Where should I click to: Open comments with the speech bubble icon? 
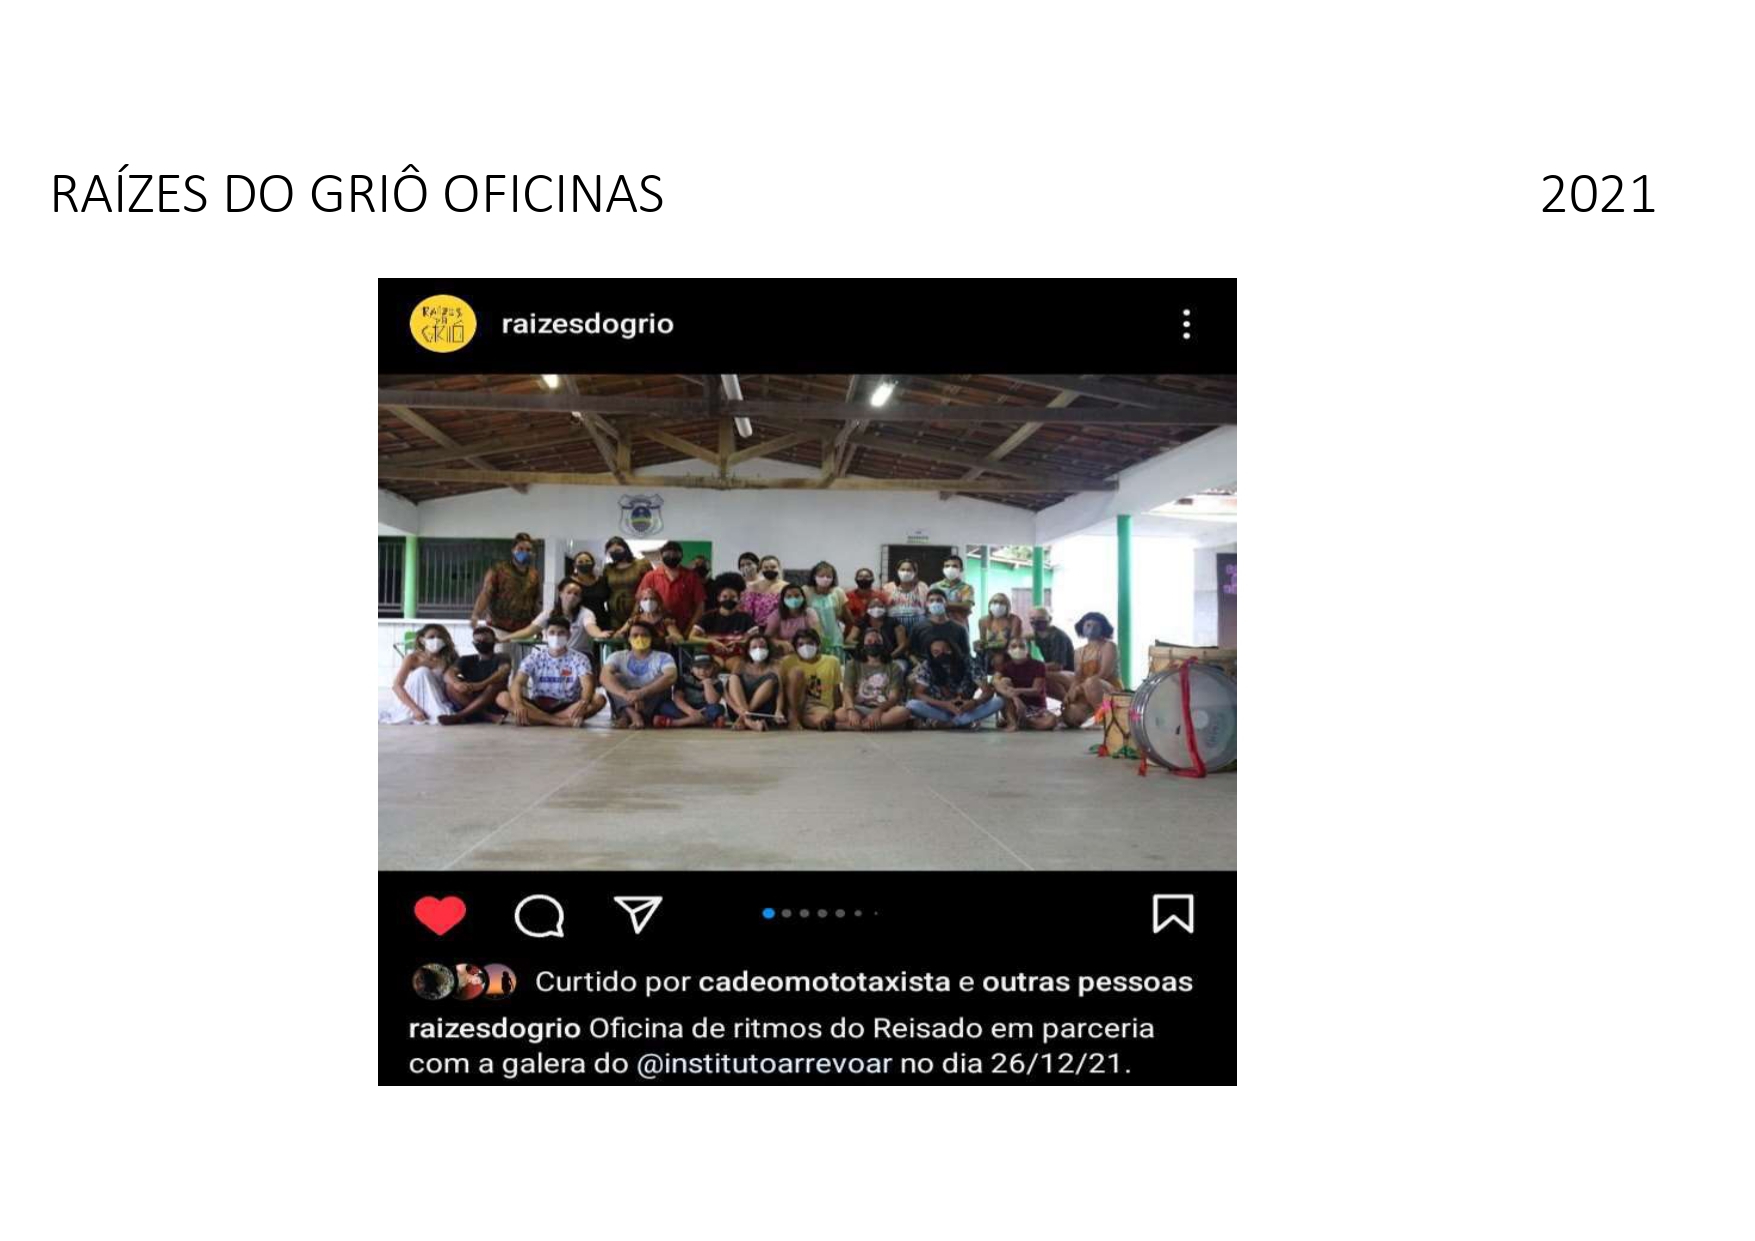539,915
